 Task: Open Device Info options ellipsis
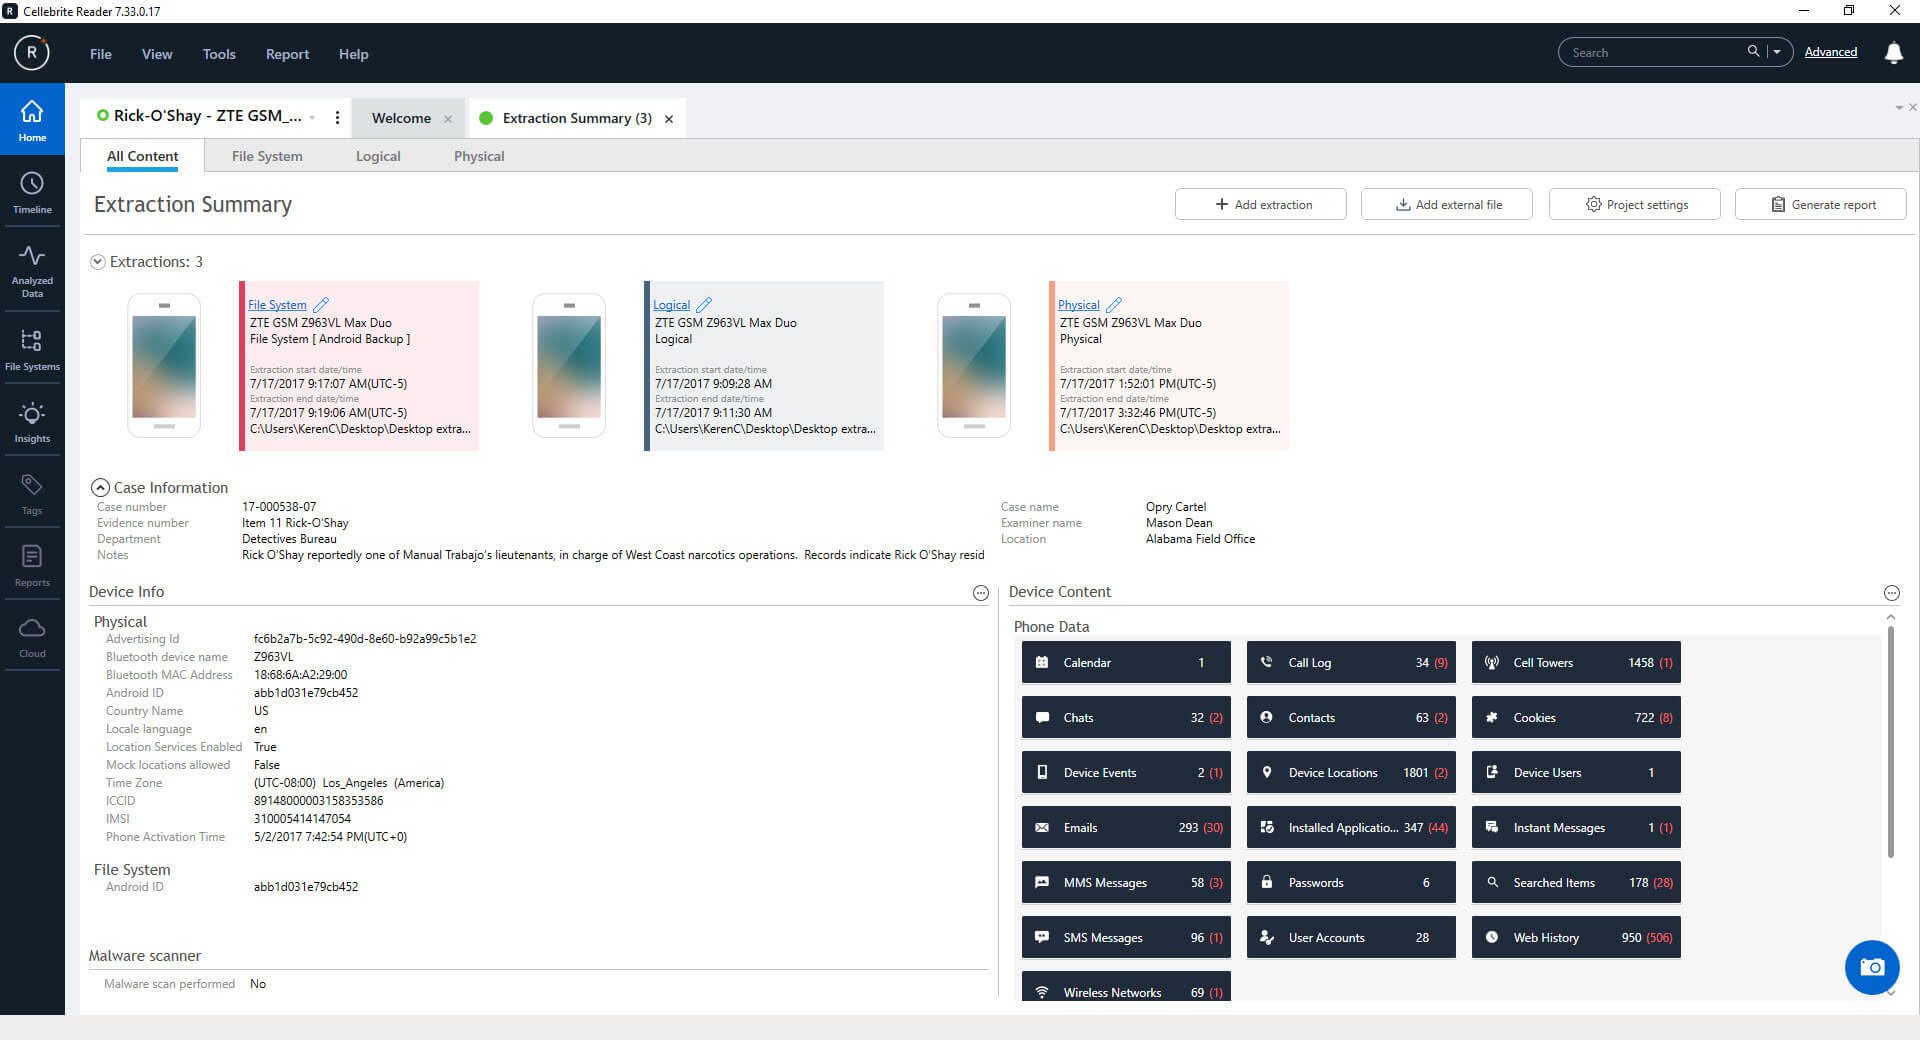[981, 593]
